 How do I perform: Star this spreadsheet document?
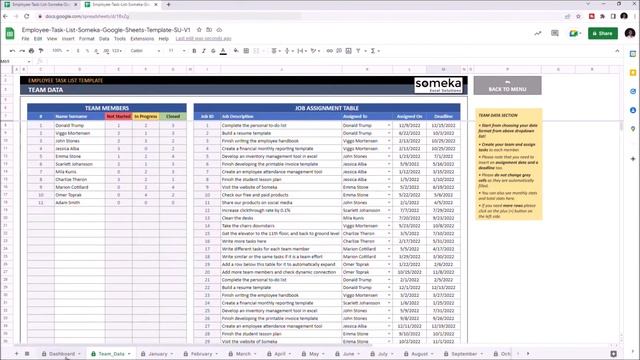(199, 30)
